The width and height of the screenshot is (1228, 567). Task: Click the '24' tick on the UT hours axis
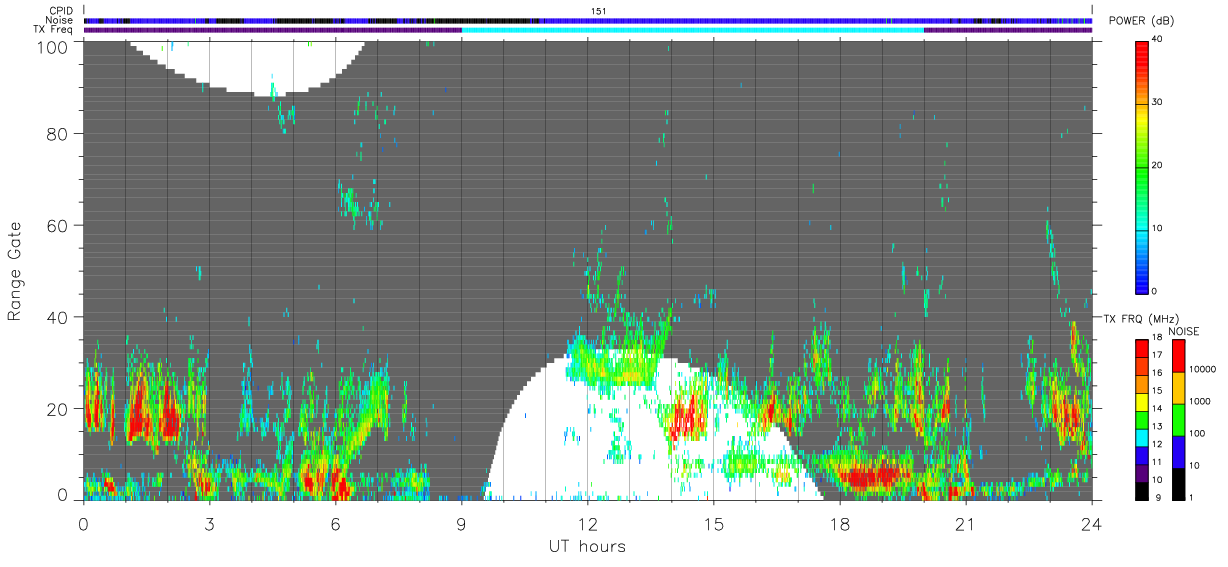tap(1092, 524)
